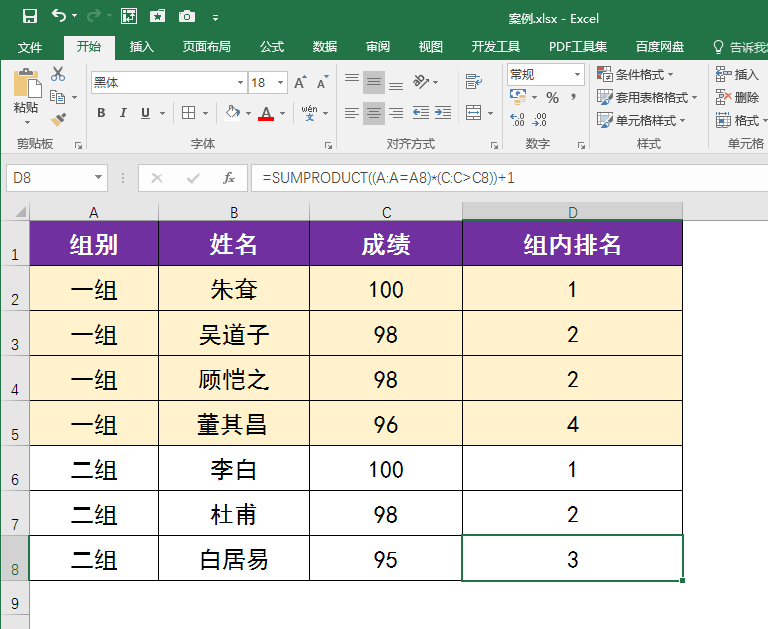Toggle Underline formatting

click(145, 113)
